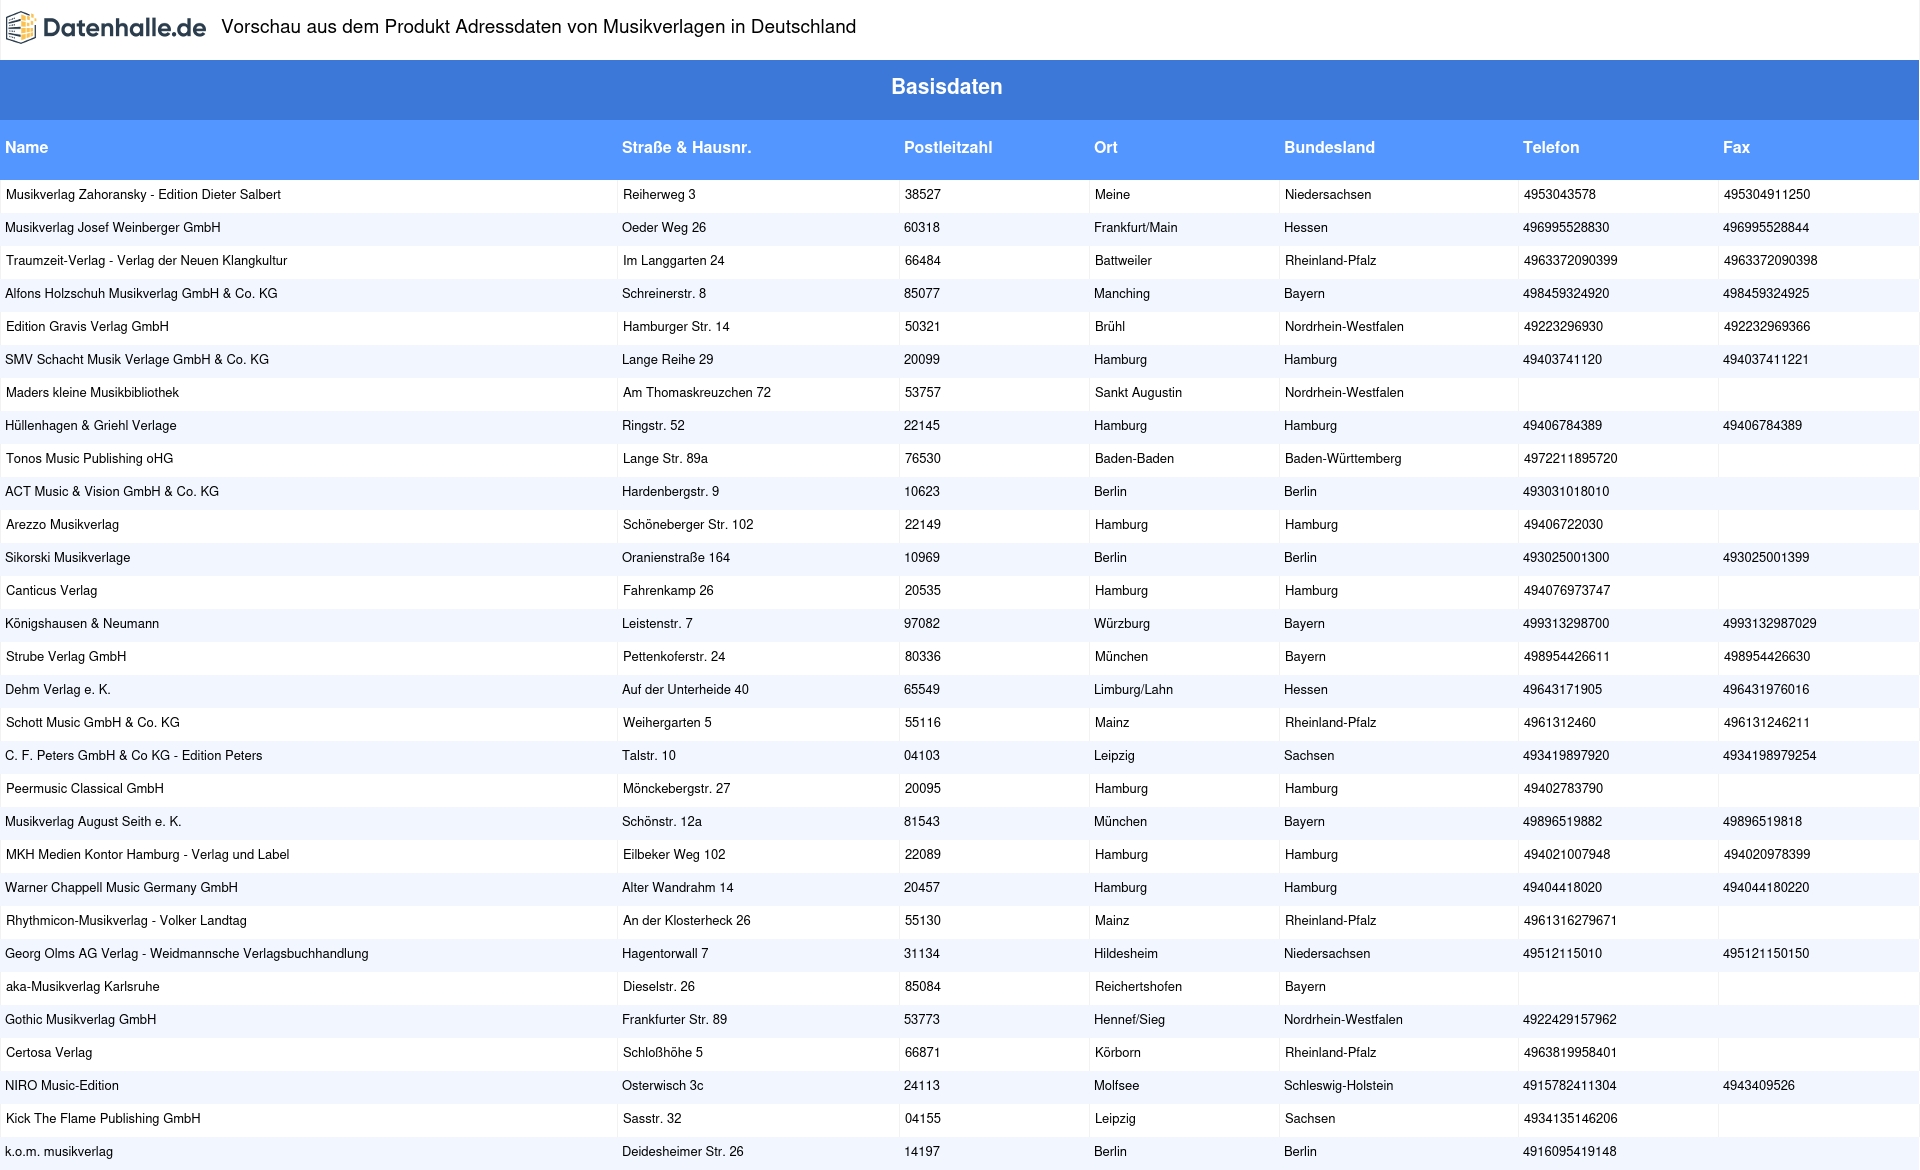Click the Straße & Hausnr. column header

(x=686, y=147)
